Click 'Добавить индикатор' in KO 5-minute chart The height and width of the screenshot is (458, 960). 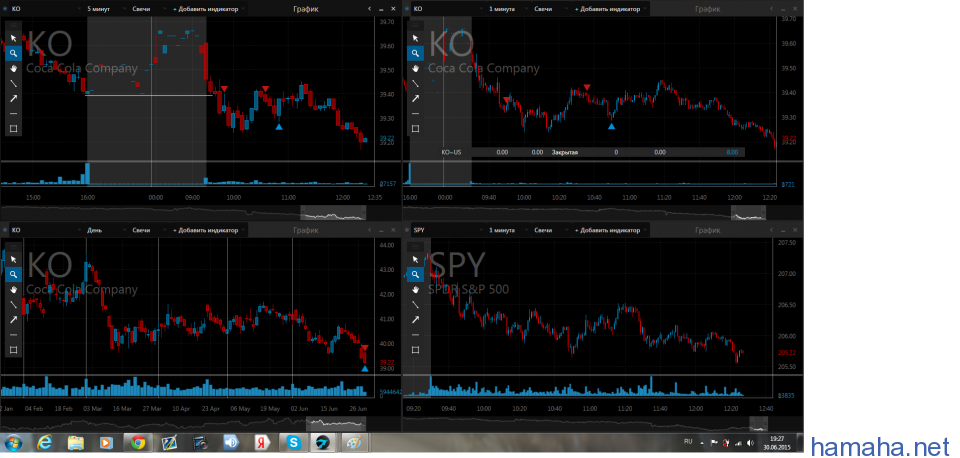pos(209,9)
